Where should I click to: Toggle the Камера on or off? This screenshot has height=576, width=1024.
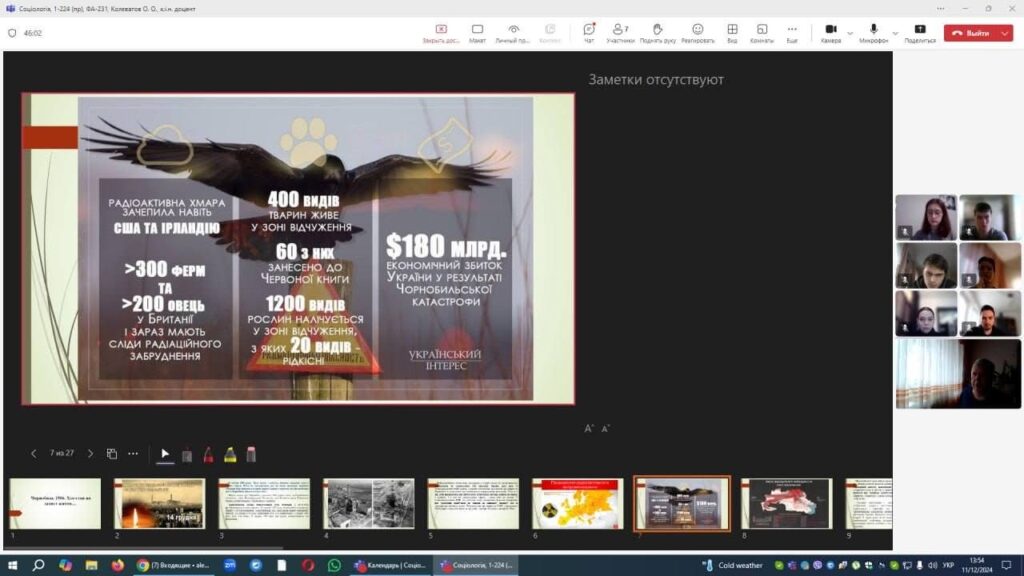pos(830,33)
